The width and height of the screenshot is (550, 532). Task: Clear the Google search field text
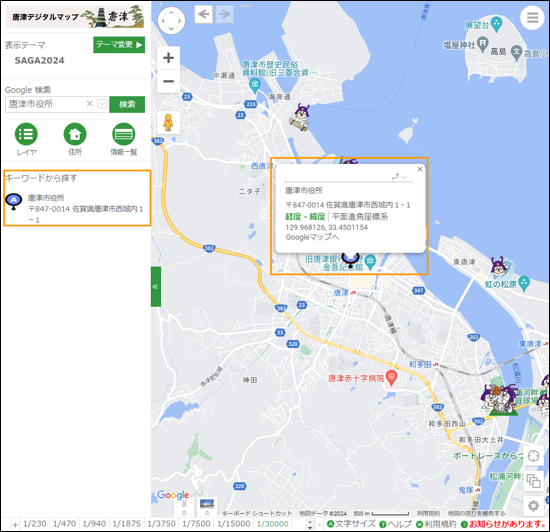(89, 103)
